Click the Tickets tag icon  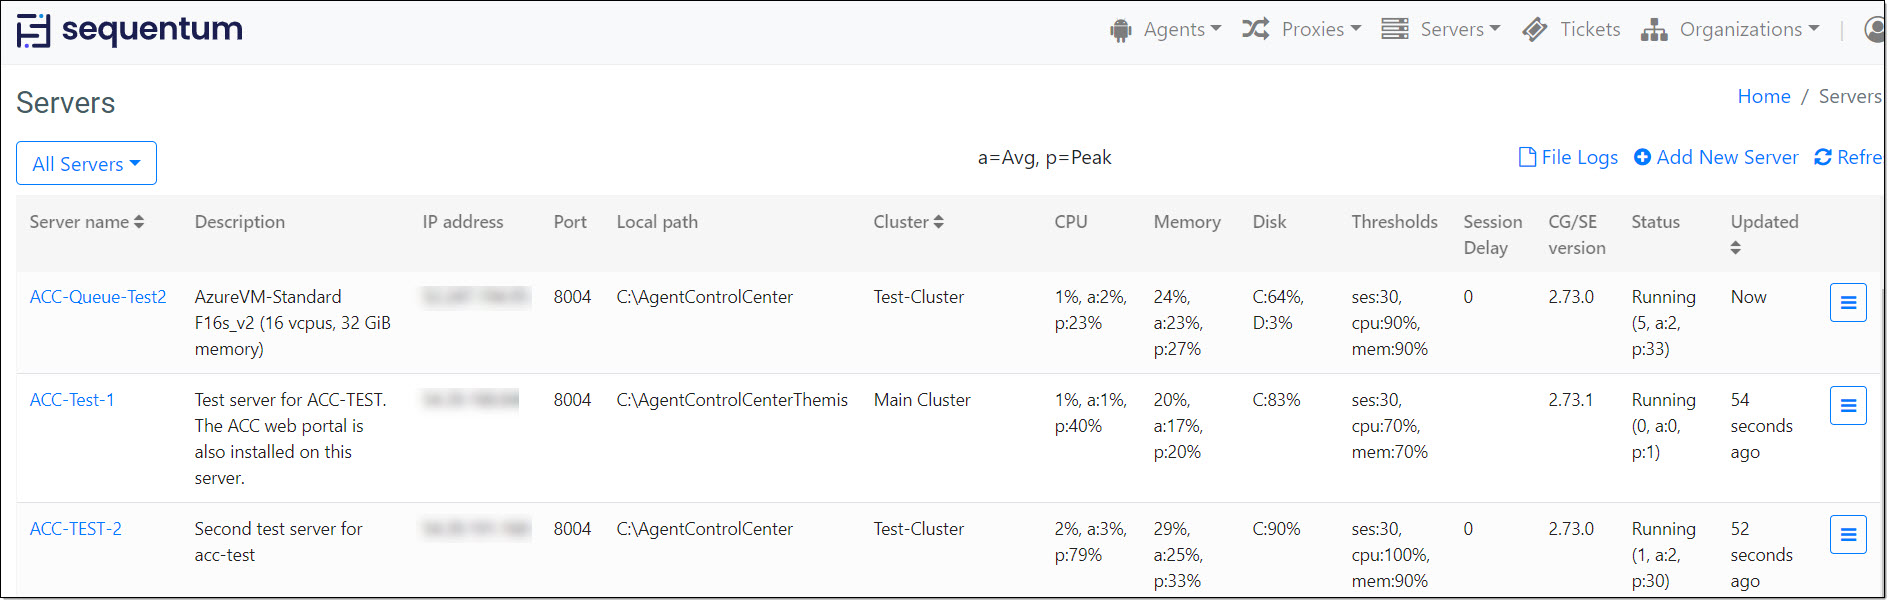click(1535, 30)
